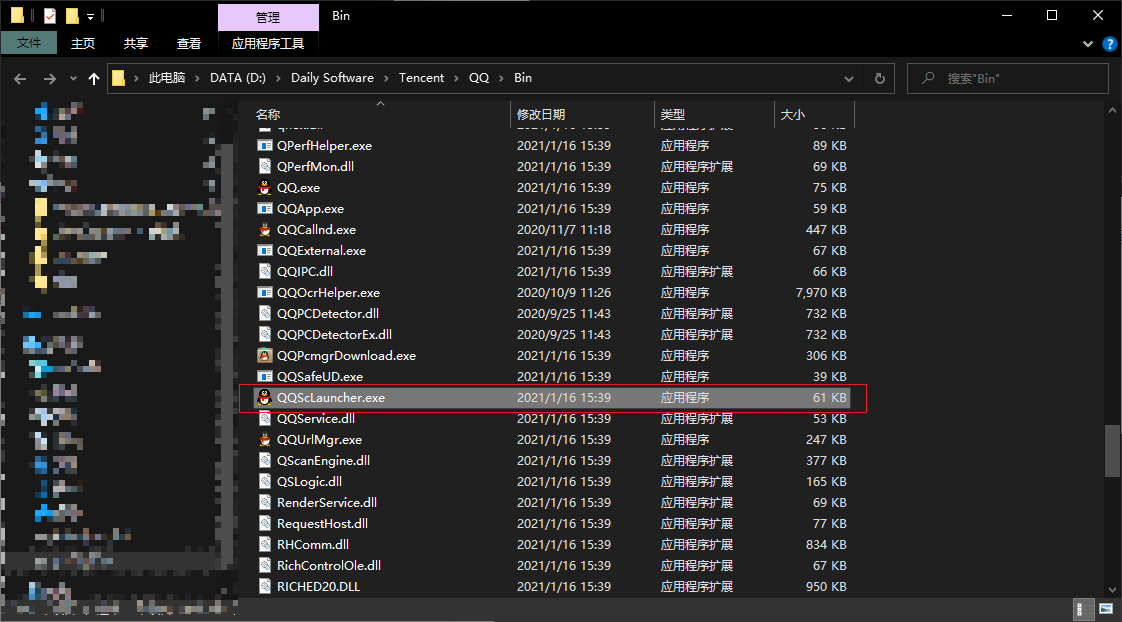Expand the chevron after Tencent in the path
Screen dimensions: 1122x622
(x=457, y=78)
